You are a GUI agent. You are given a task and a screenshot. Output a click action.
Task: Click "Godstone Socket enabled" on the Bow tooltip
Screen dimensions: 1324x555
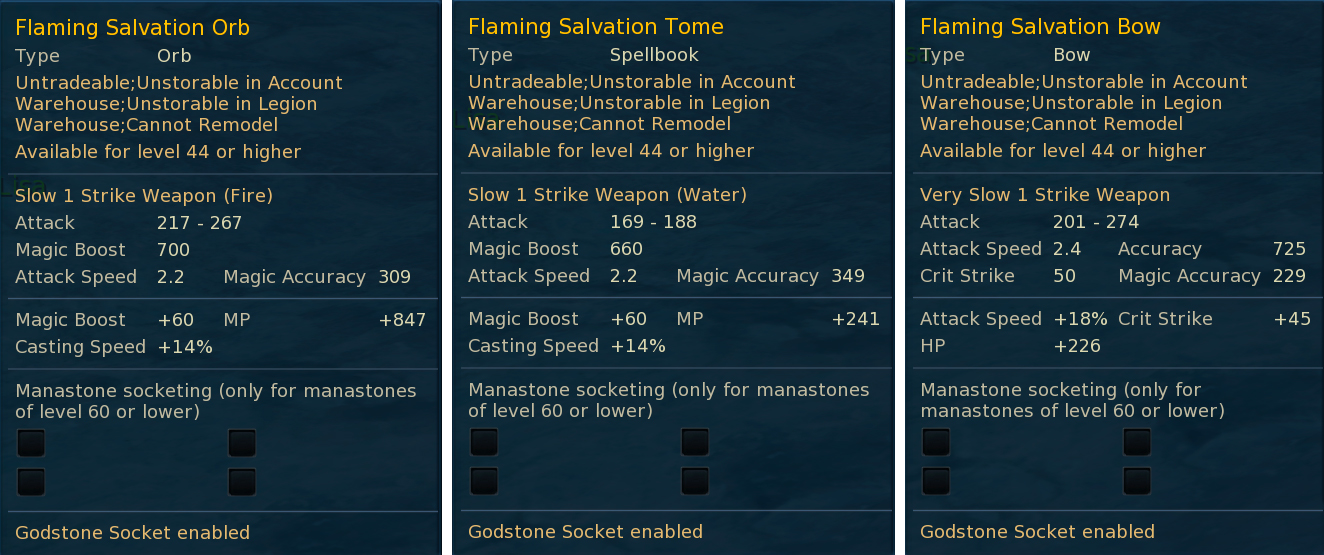click(x=1037, y=532)
